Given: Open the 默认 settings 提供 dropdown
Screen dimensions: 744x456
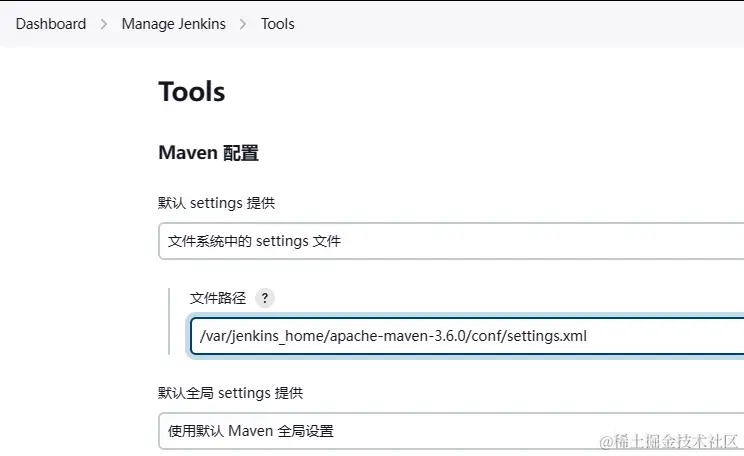Looking at the screenshot, I should tap(451, 241).
